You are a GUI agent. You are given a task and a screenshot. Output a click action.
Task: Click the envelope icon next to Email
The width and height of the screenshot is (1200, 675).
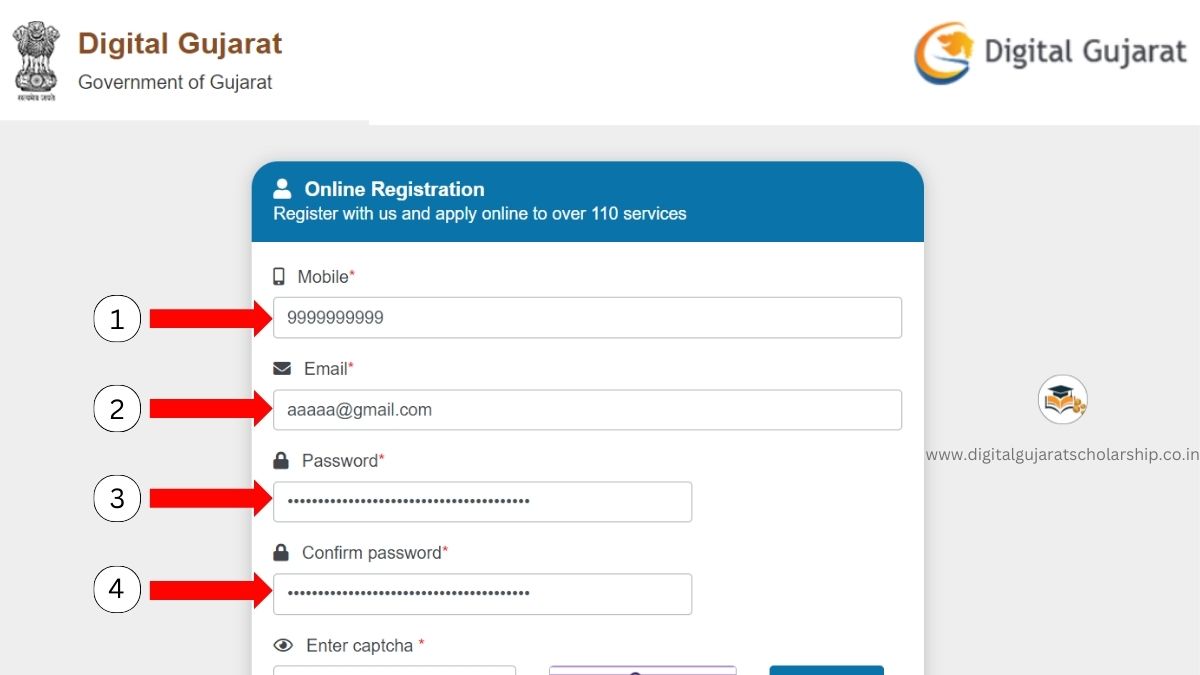click(x=282, y=369)
